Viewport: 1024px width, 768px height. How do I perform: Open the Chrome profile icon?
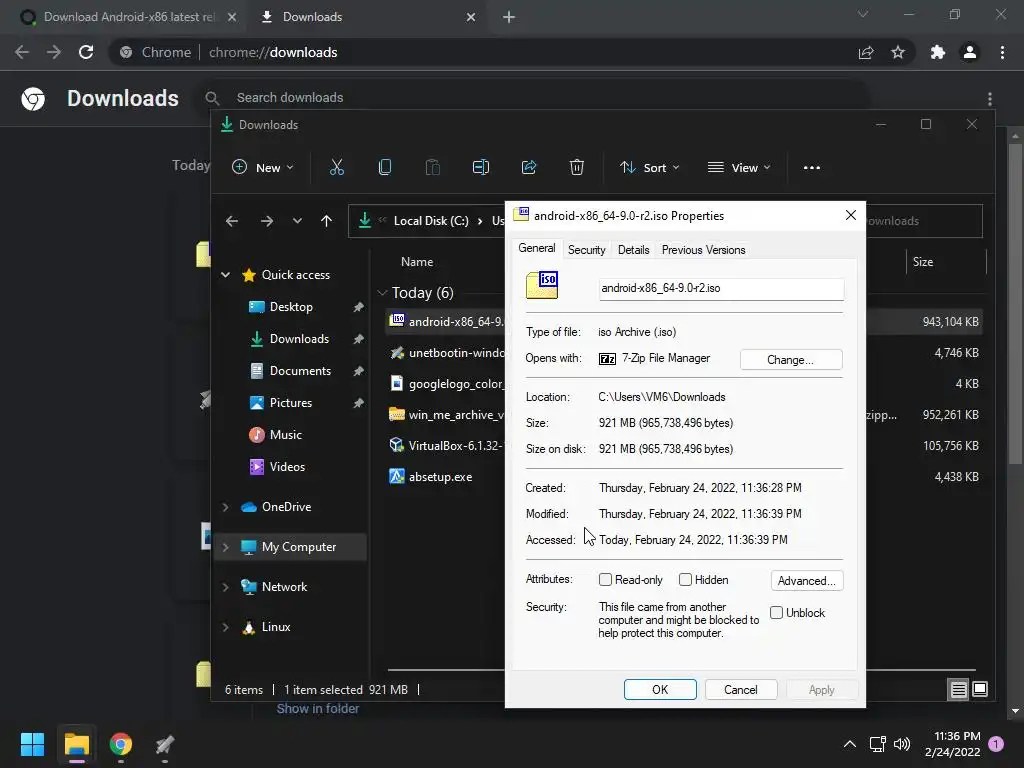970,52
